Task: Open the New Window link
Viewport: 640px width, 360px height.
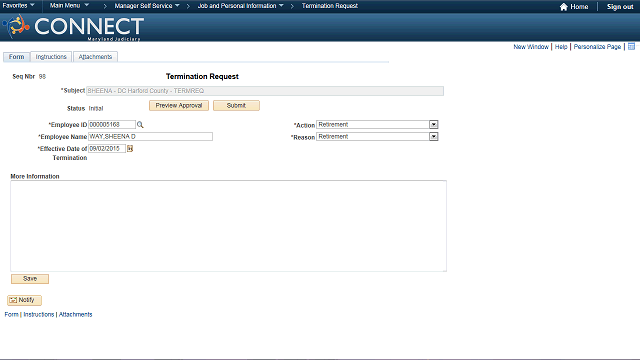Action: (x=531, y=47)
